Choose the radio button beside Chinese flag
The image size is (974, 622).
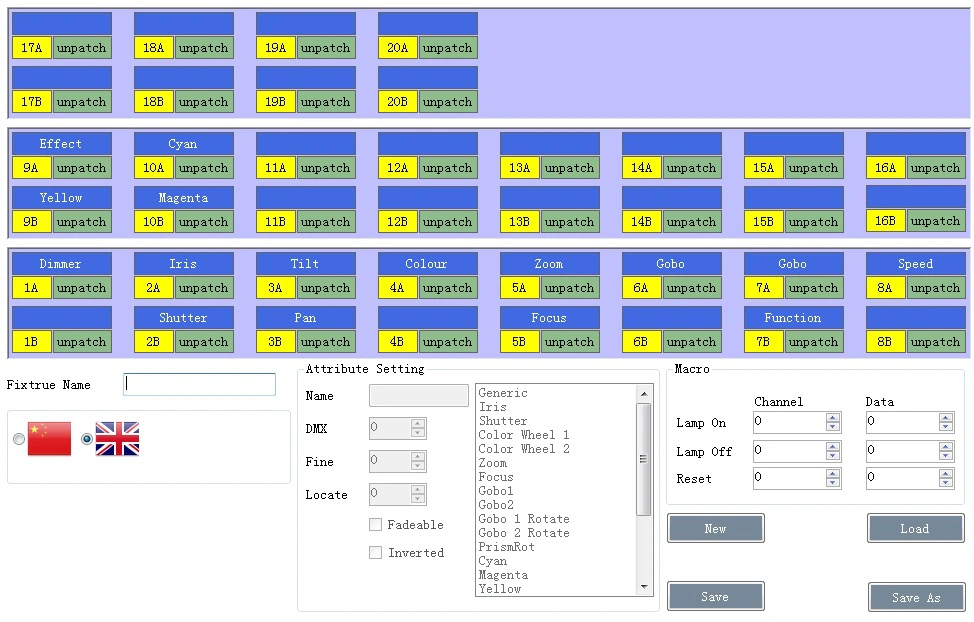[x=19, y=439]
